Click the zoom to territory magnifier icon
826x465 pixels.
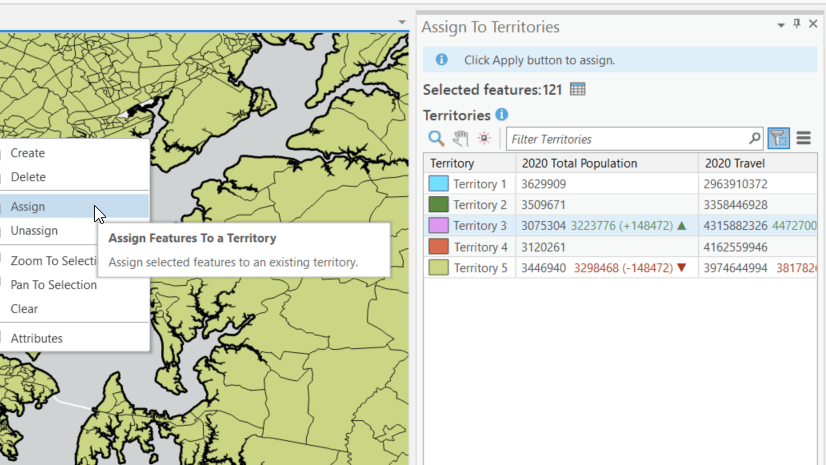pos(436,139)
